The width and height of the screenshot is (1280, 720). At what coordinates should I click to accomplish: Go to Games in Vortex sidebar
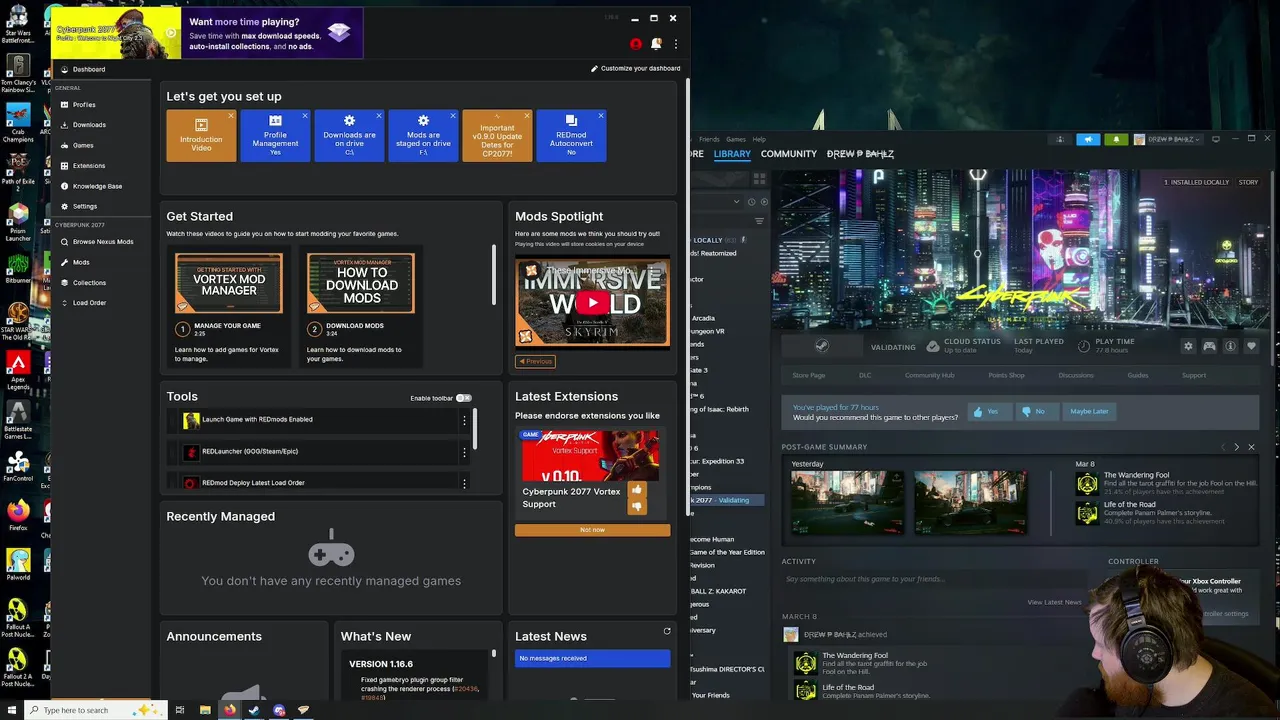tap(83, 145)
